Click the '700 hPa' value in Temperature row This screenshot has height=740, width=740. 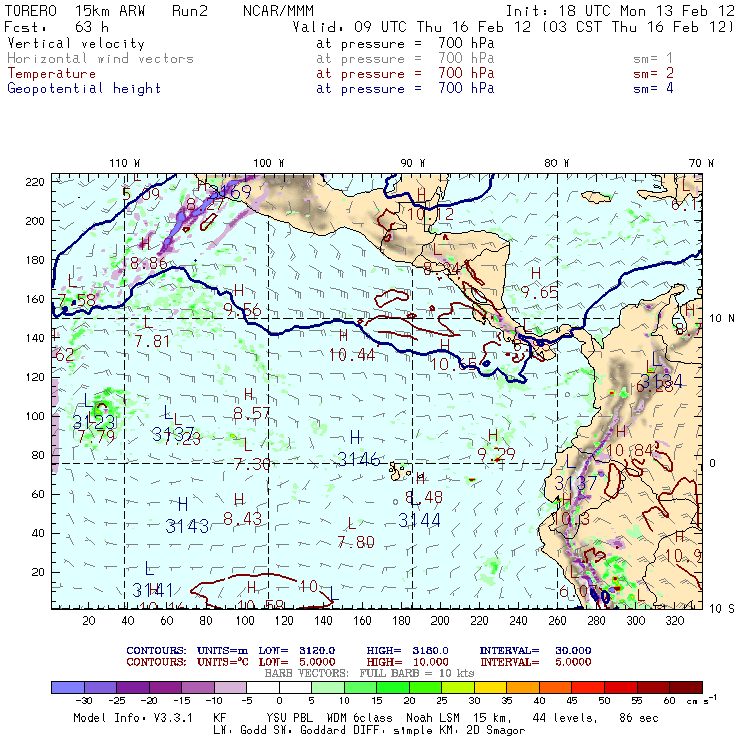[466, 74]
